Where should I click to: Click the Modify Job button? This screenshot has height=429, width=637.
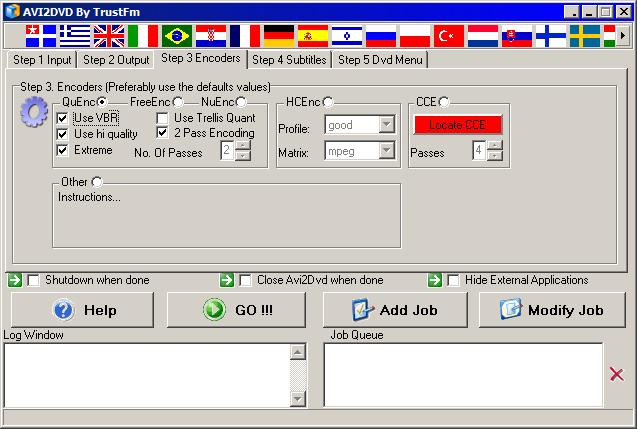552,310
